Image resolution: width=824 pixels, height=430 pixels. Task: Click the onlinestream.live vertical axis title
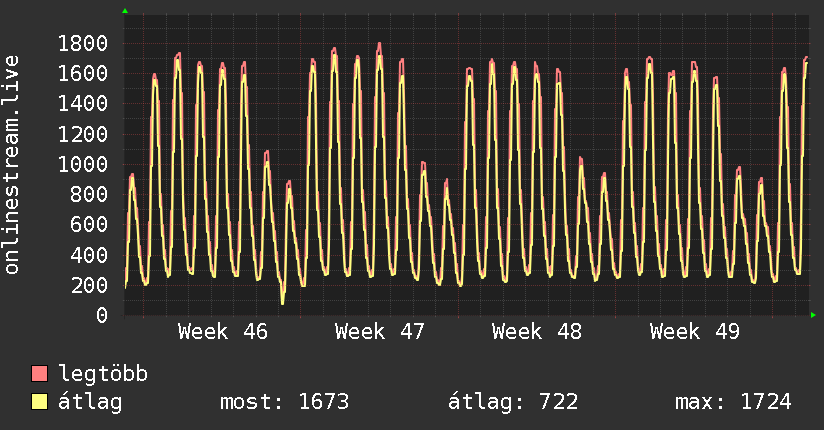coord(11,165)
